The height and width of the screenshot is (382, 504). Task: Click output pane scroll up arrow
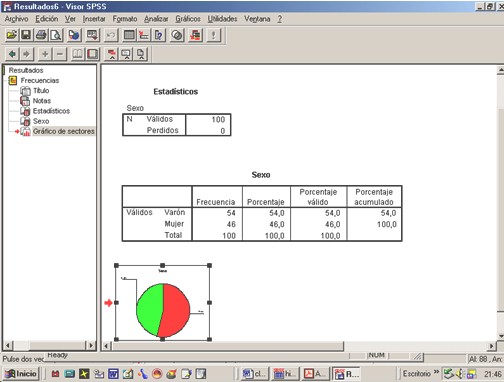click(500, 70)
